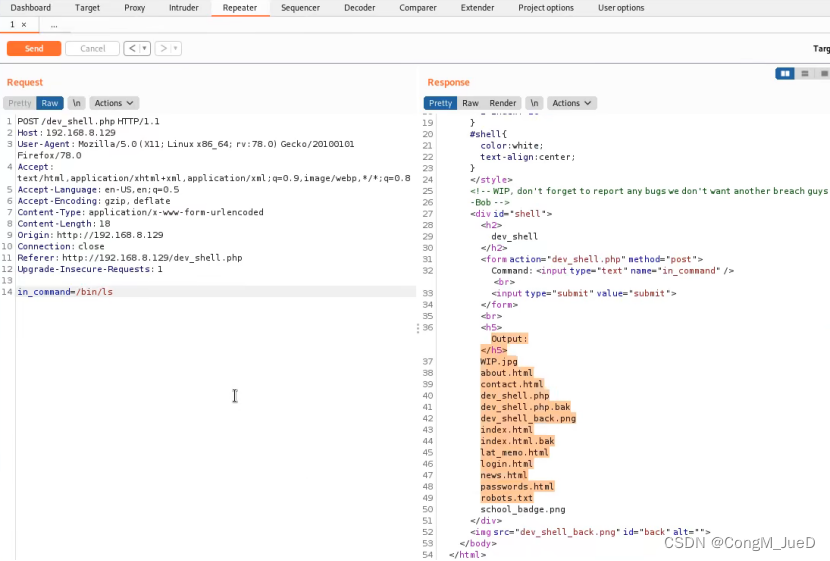Image resolution: width=830 pixels, height=561 pixels.
Task: Click news.html in the response listing
Action: click(x=504, y=475)
